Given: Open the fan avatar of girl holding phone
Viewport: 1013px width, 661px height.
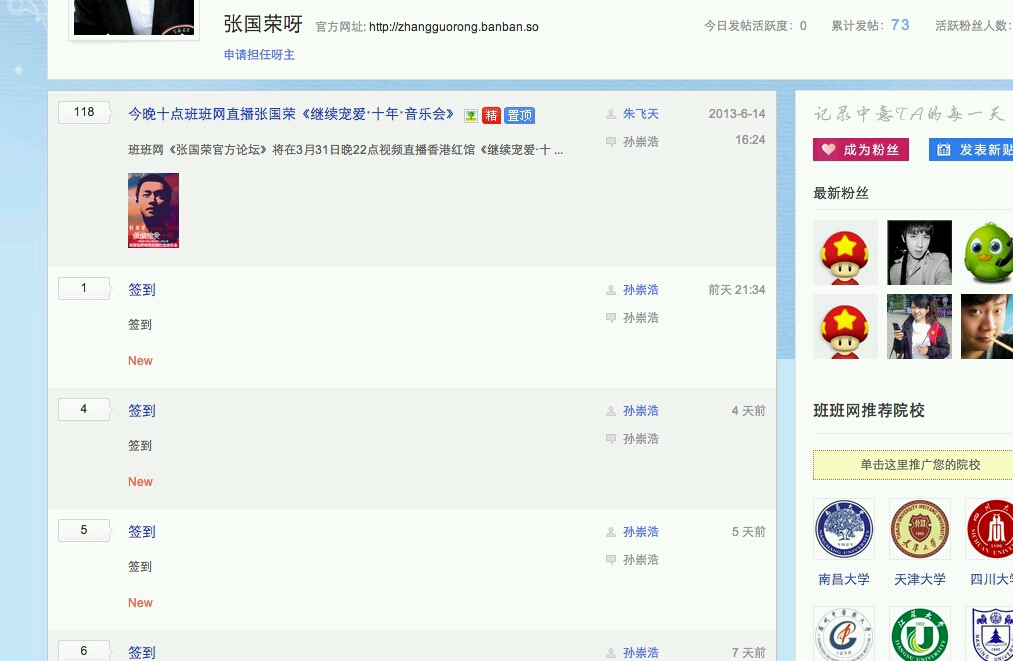Looking at the screenshot, I should 919,326.
